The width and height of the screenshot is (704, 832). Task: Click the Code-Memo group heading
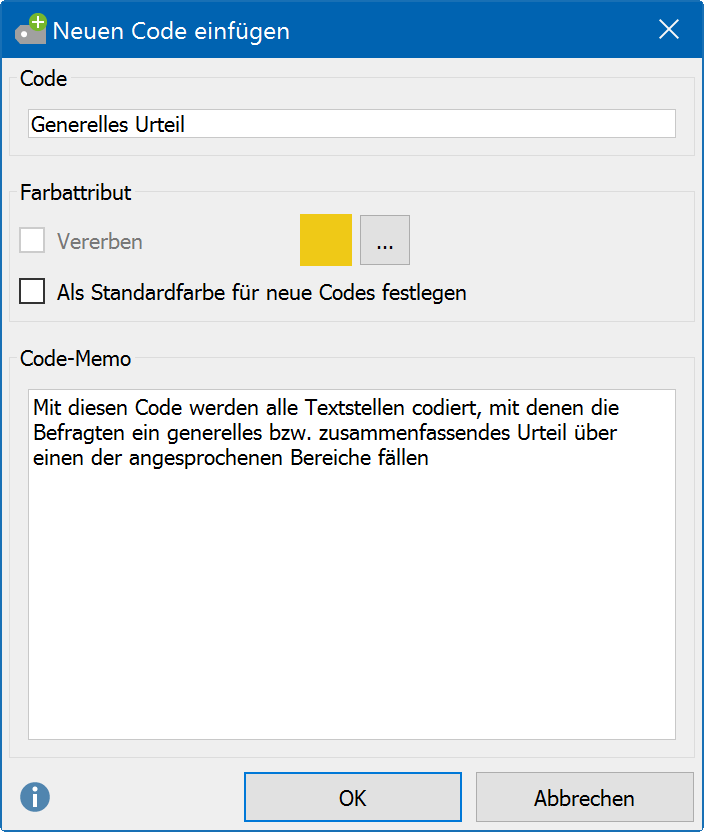75,359
